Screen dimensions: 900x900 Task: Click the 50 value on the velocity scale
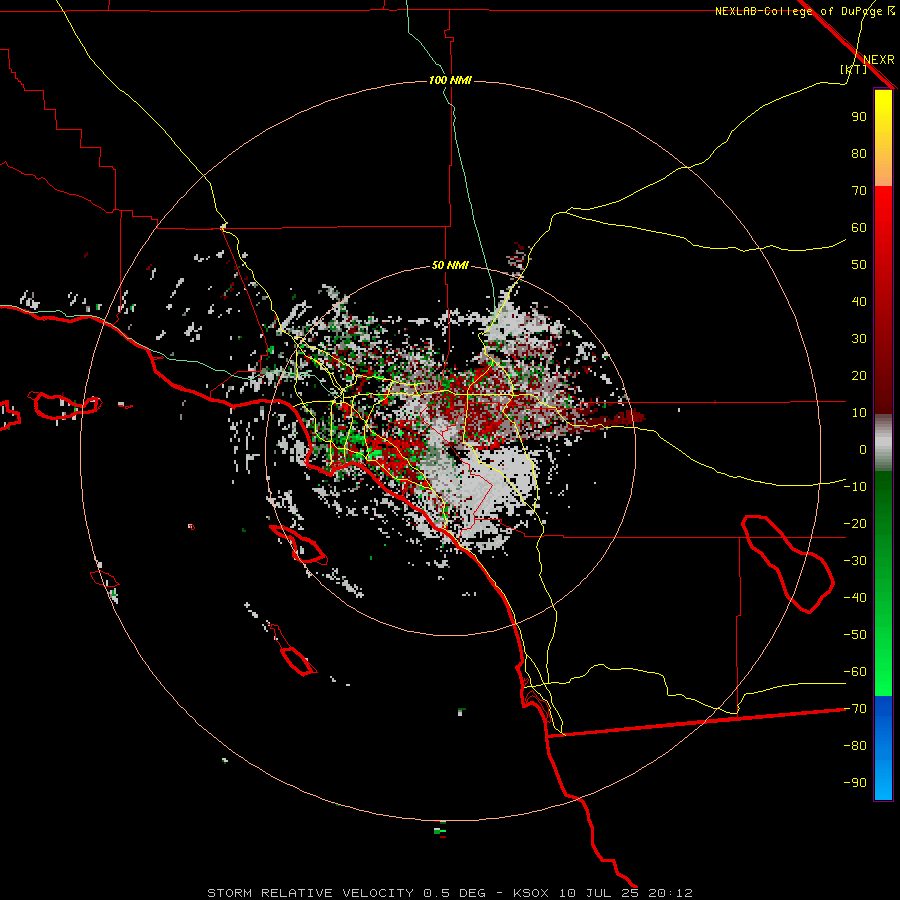click(x=859, y=265)
